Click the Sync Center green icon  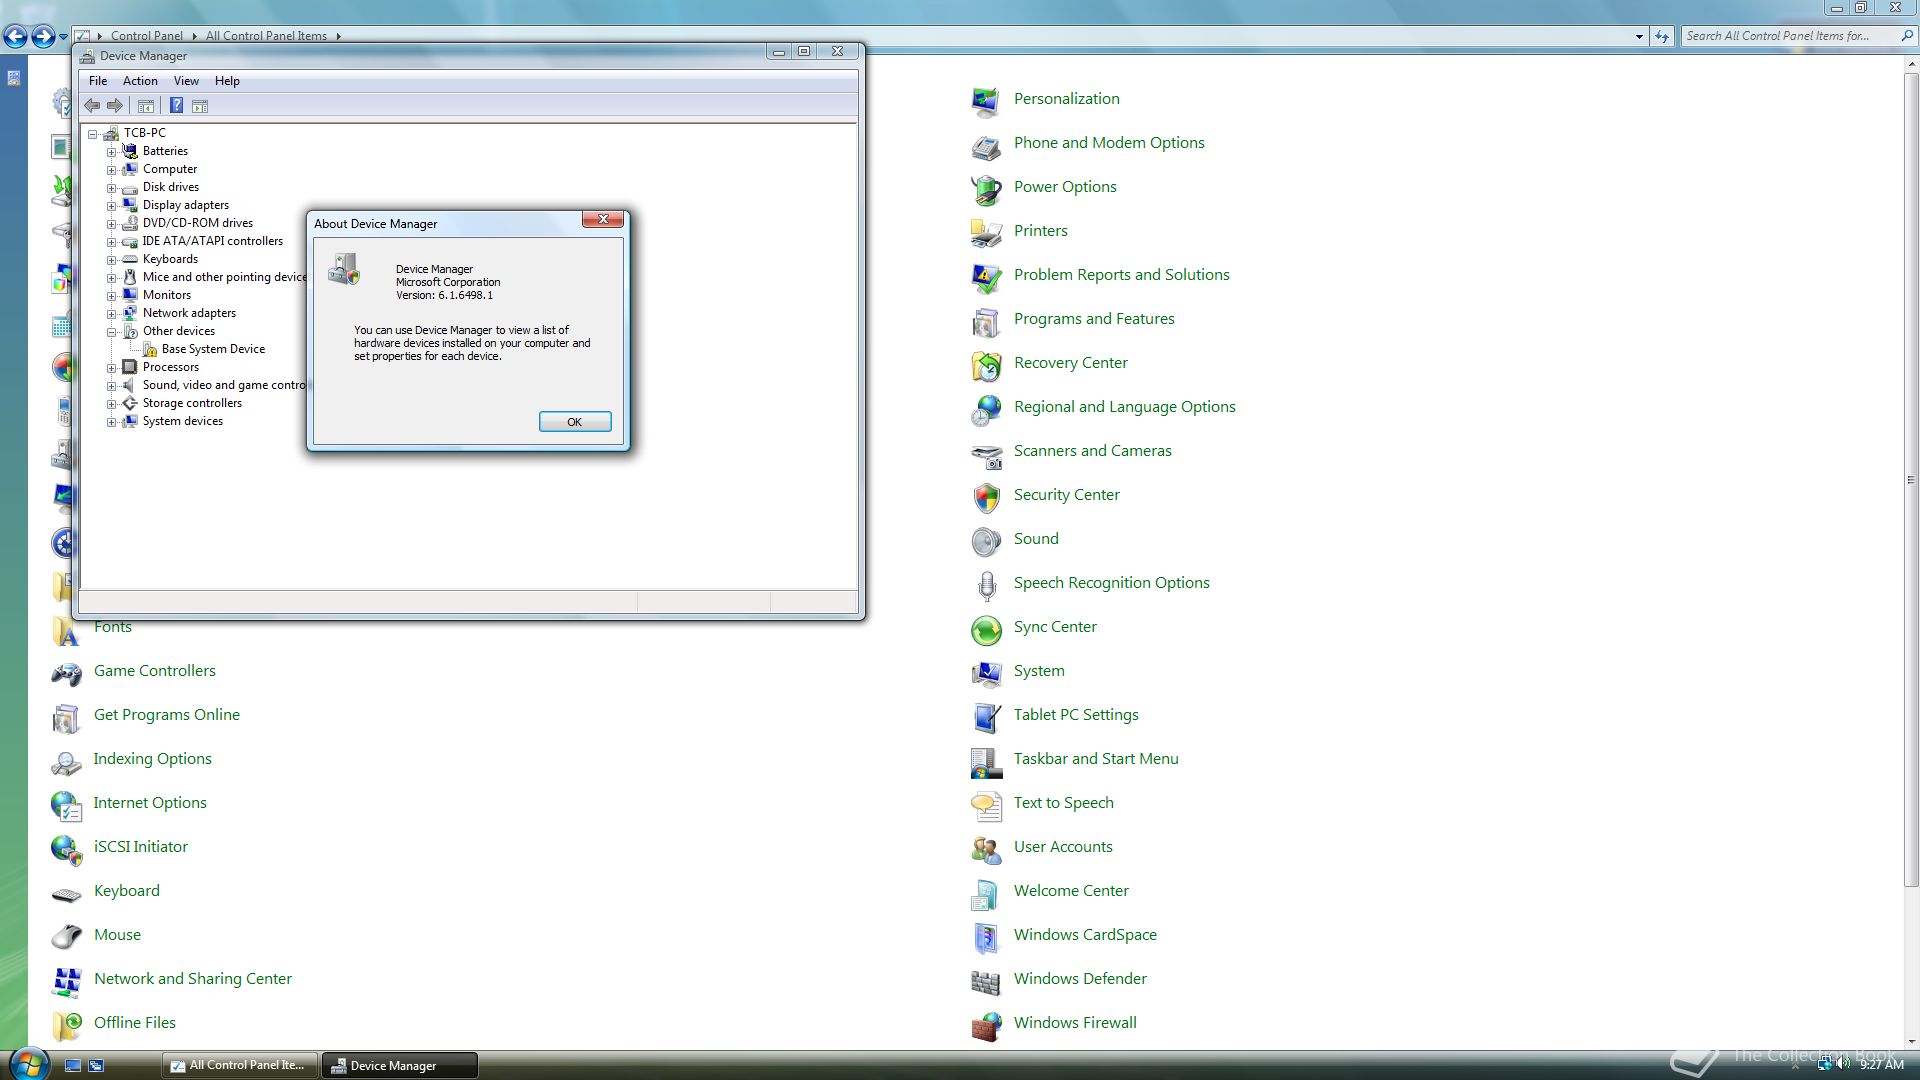[986, 629]
